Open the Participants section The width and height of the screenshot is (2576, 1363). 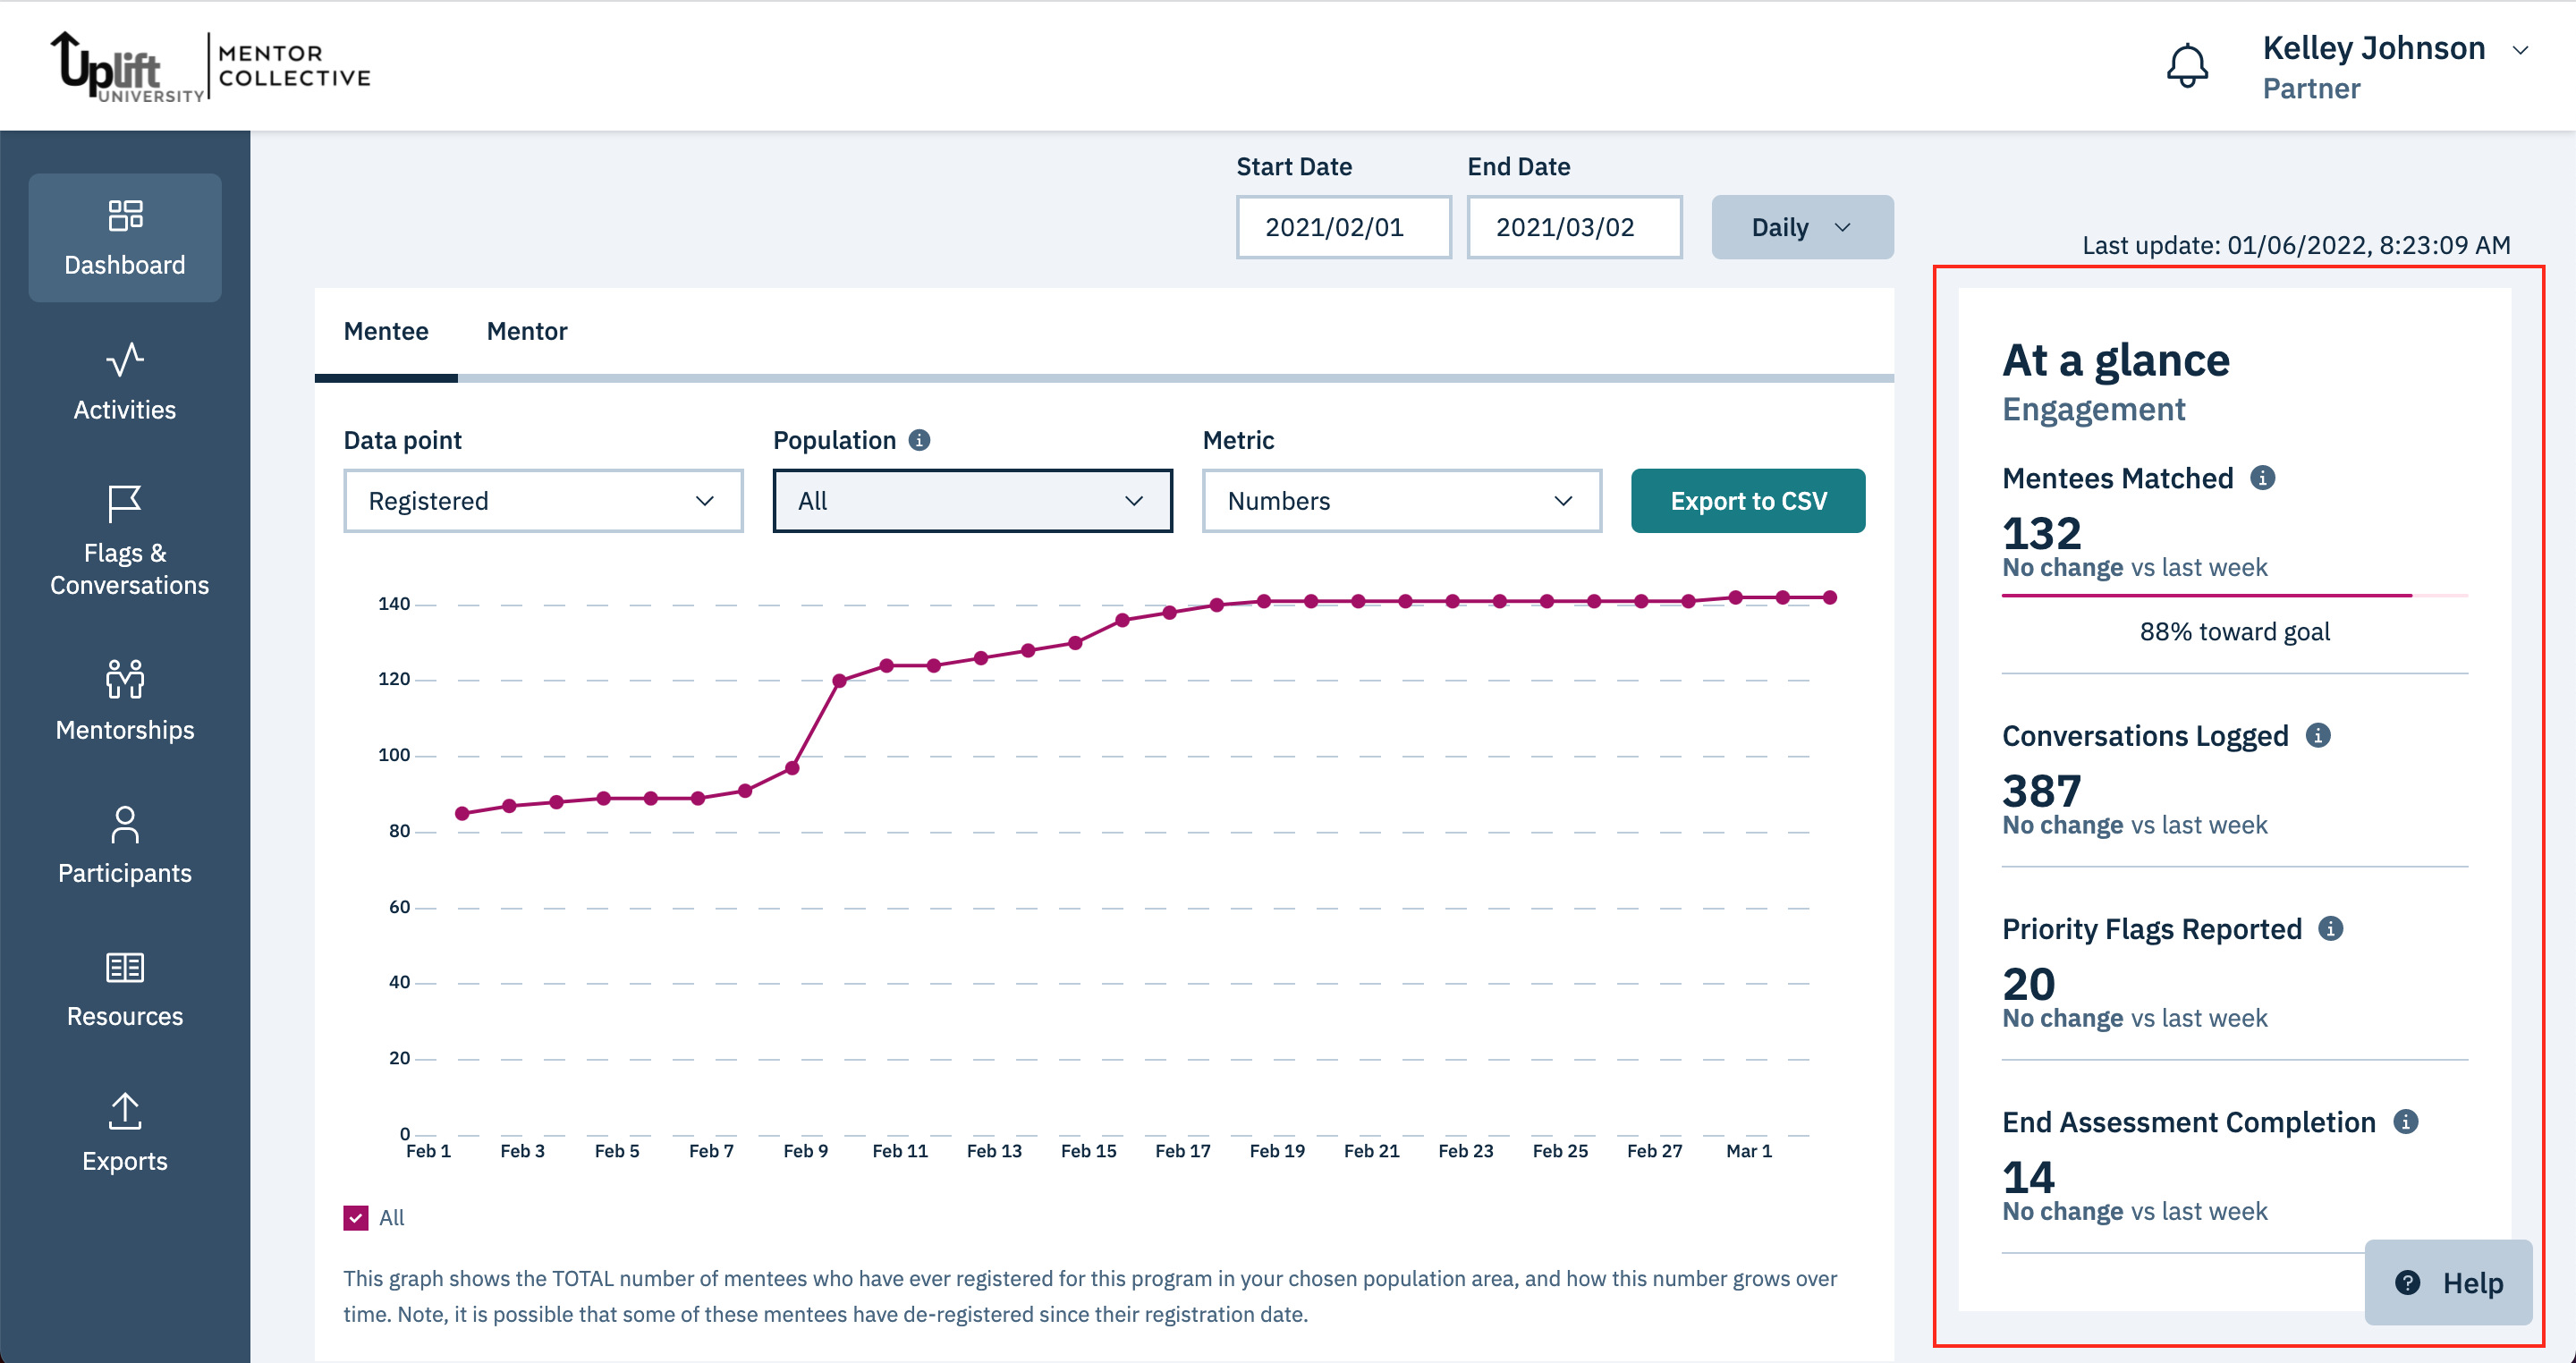pyautogui.click(x=124, y=845)
